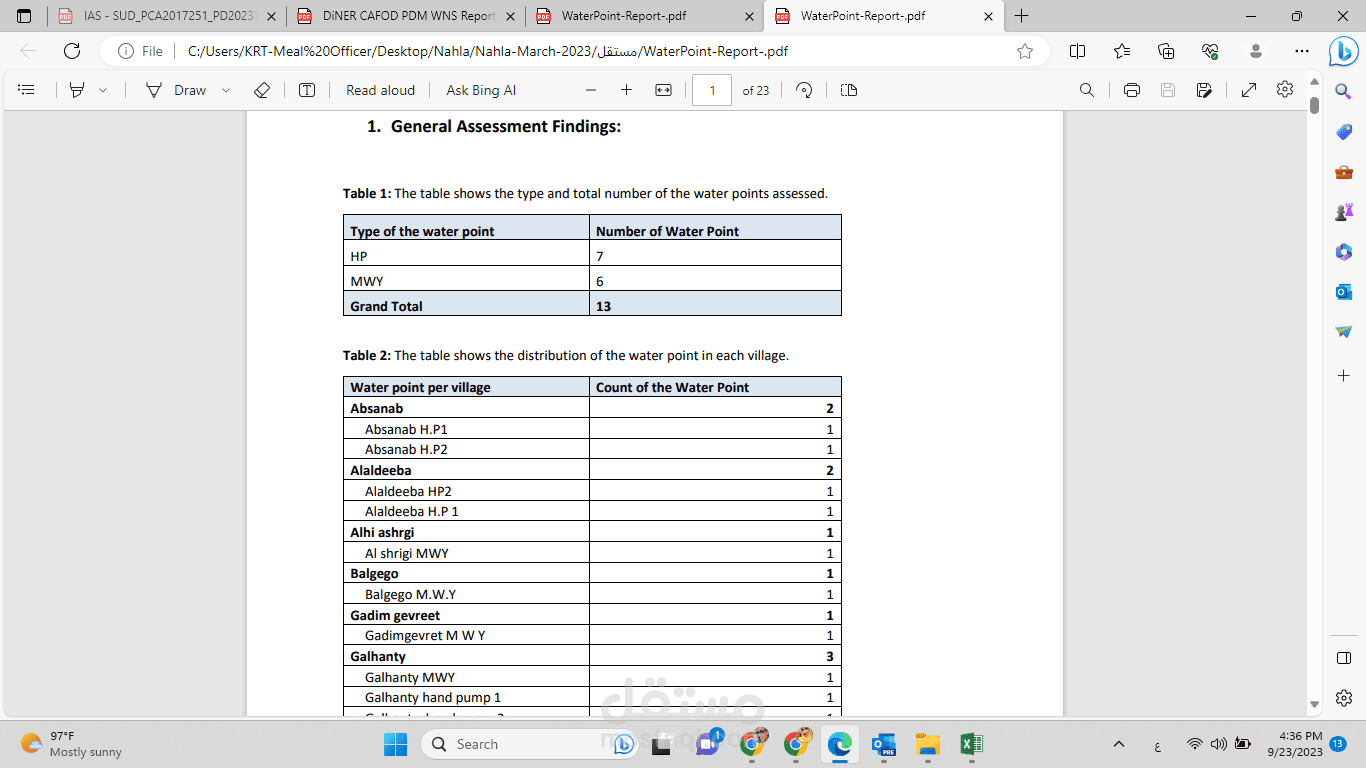This screenshot has height=768, width=1366.
Task: Click the 'Absanab H.P1' table row text
Action: (x=406, y=429)
